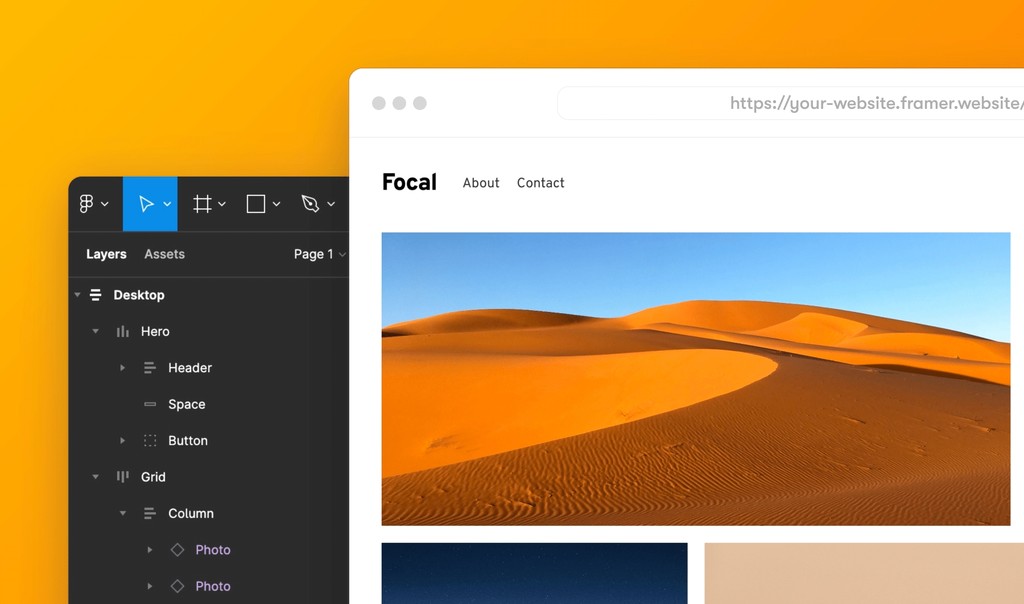Click the browser address bar URL field

pos(790,103)
